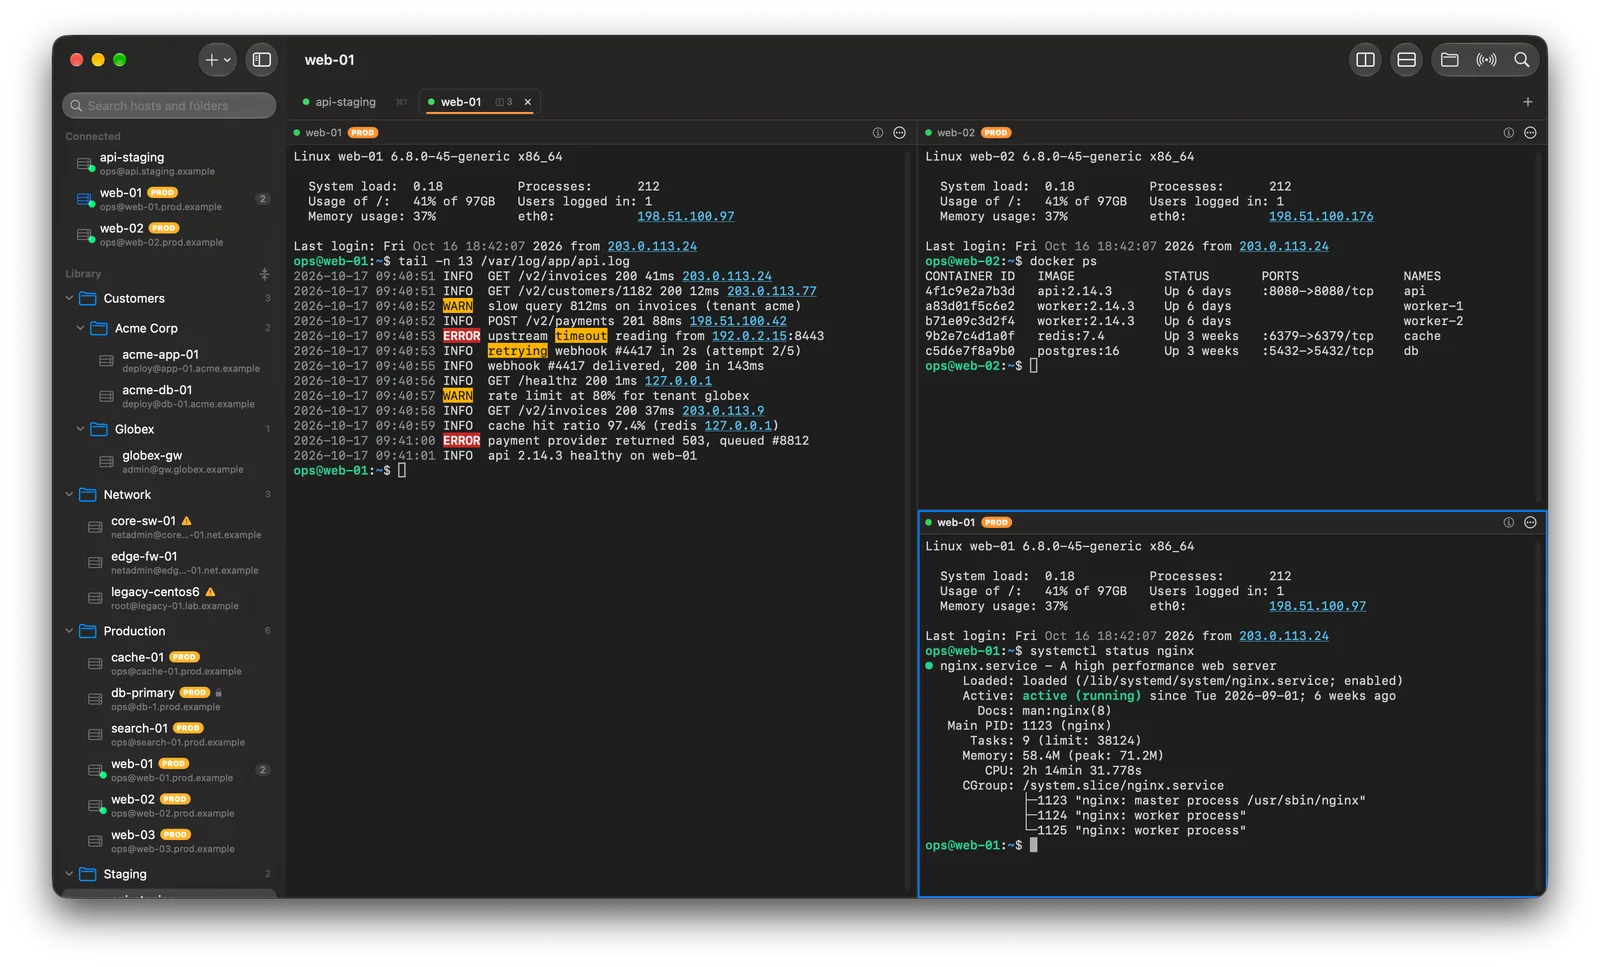Open the 198.51.100.176 link in web-02 pane
This screenshot has width=1600, height=967.
1321,217
